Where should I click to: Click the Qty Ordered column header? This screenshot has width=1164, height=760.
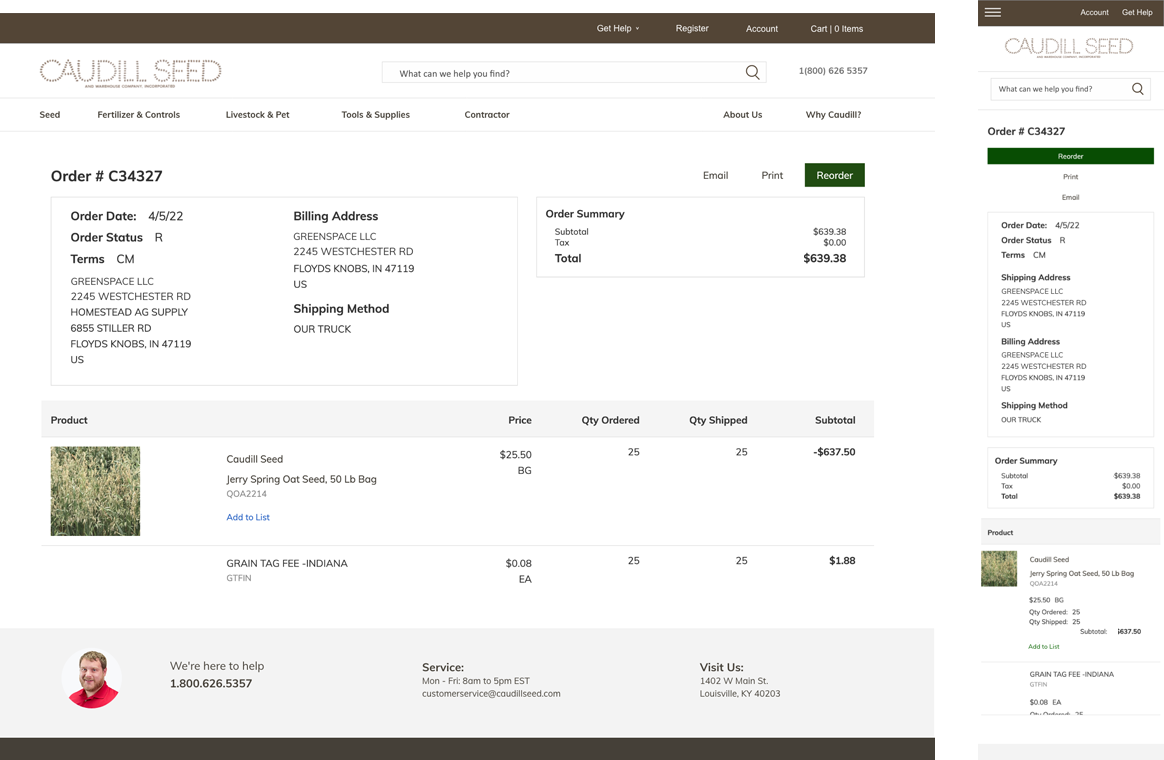pyautogui.click(x=610, y=420)
